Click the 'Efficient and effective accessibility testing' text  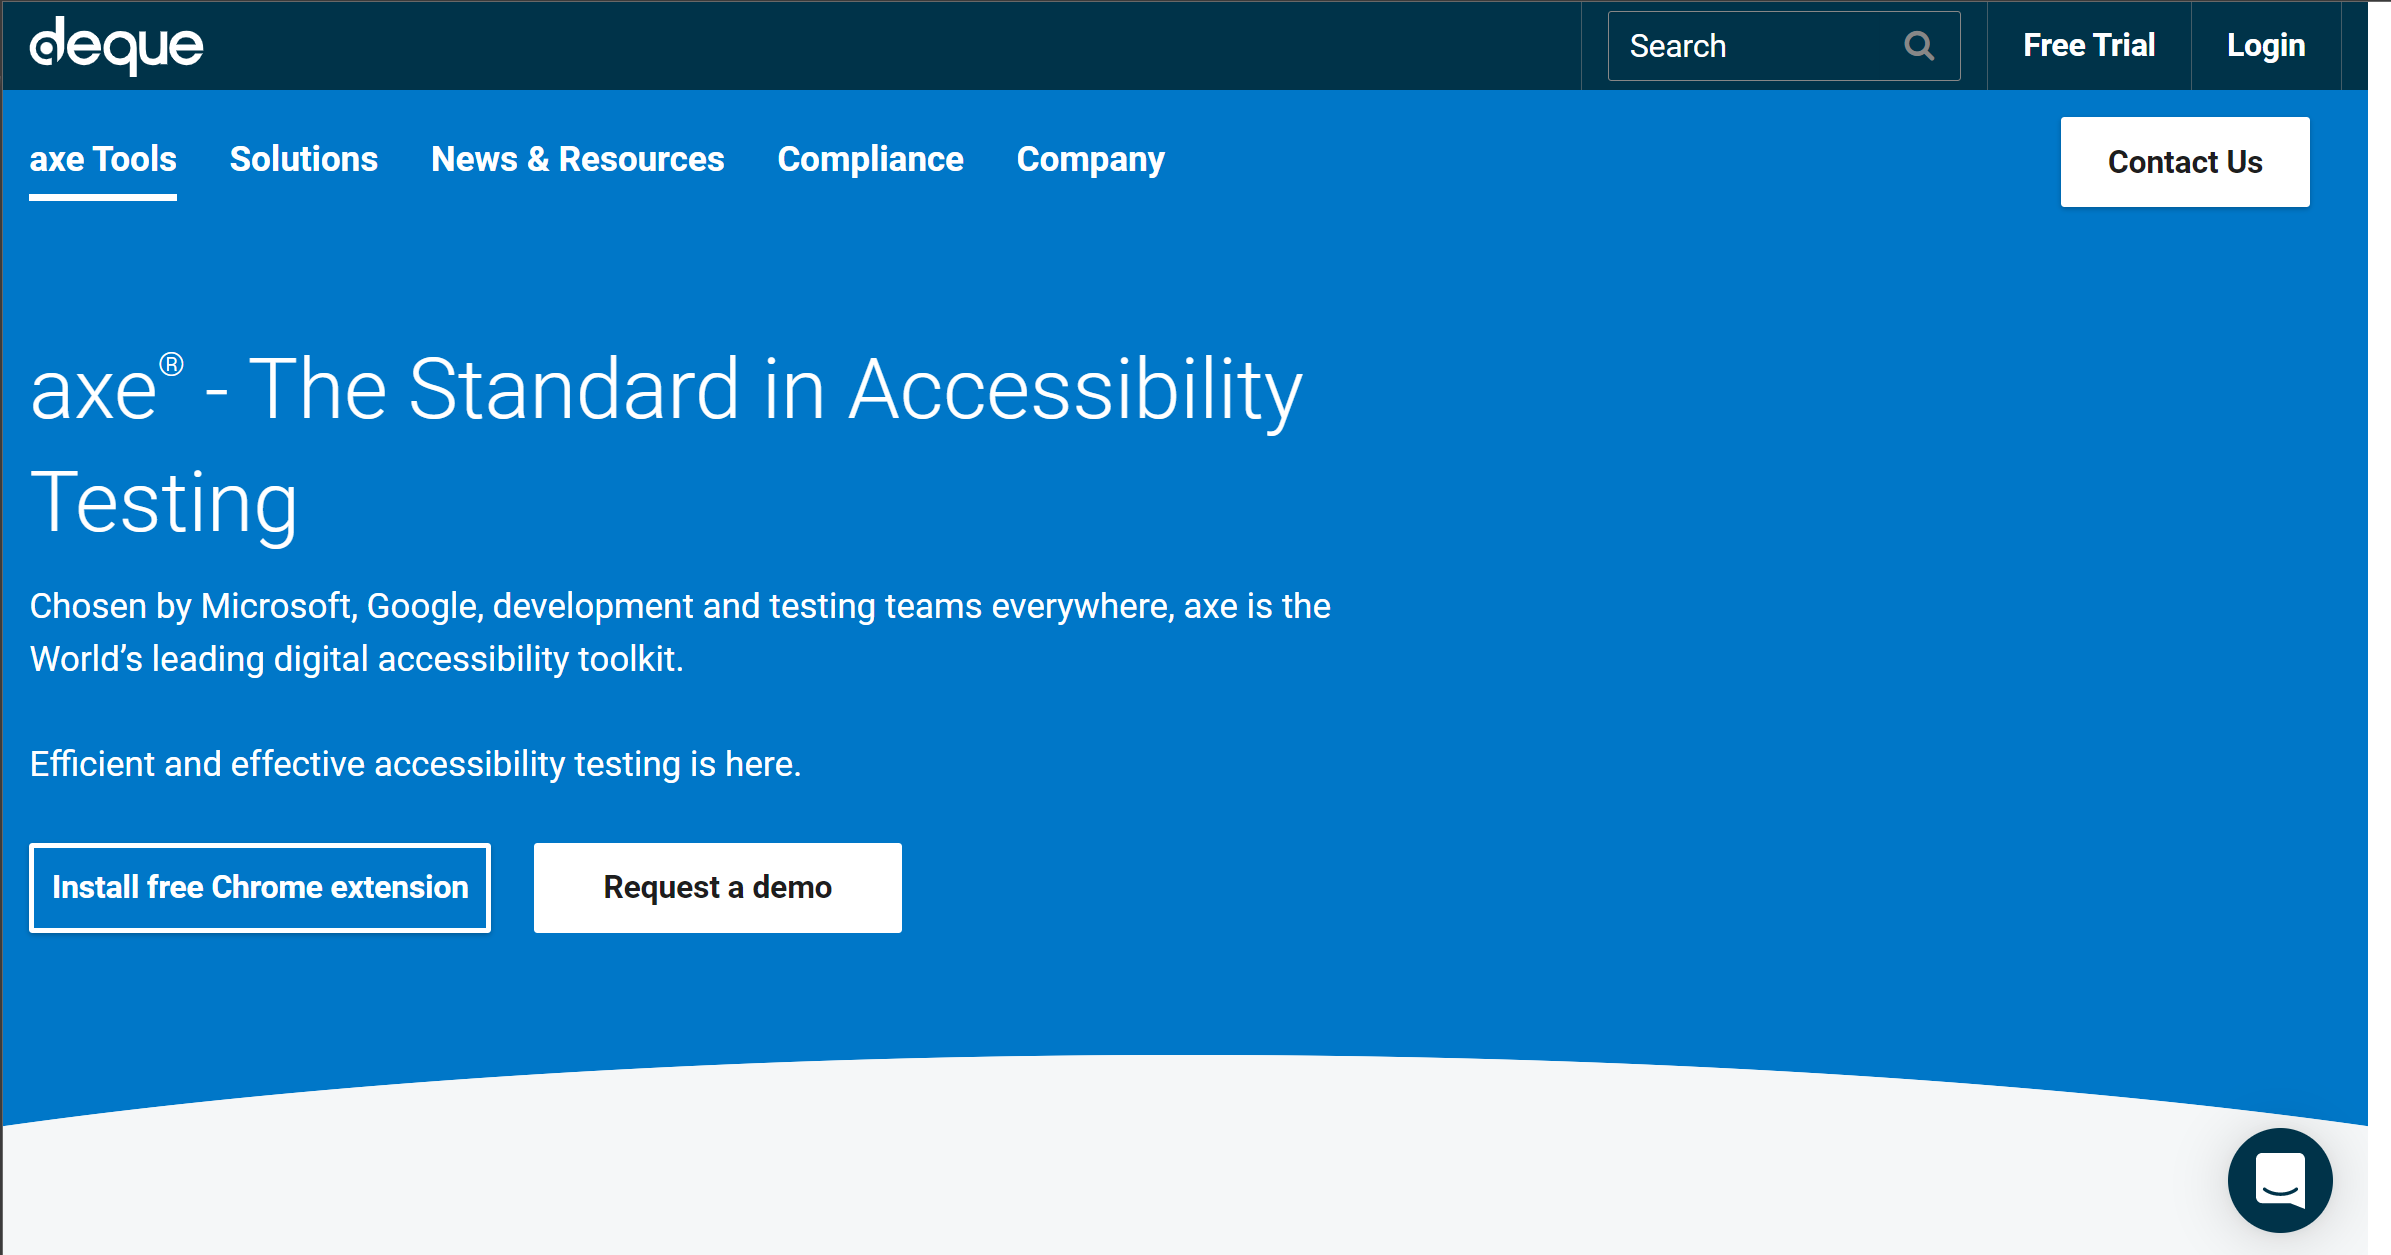[x=415, y=764]
